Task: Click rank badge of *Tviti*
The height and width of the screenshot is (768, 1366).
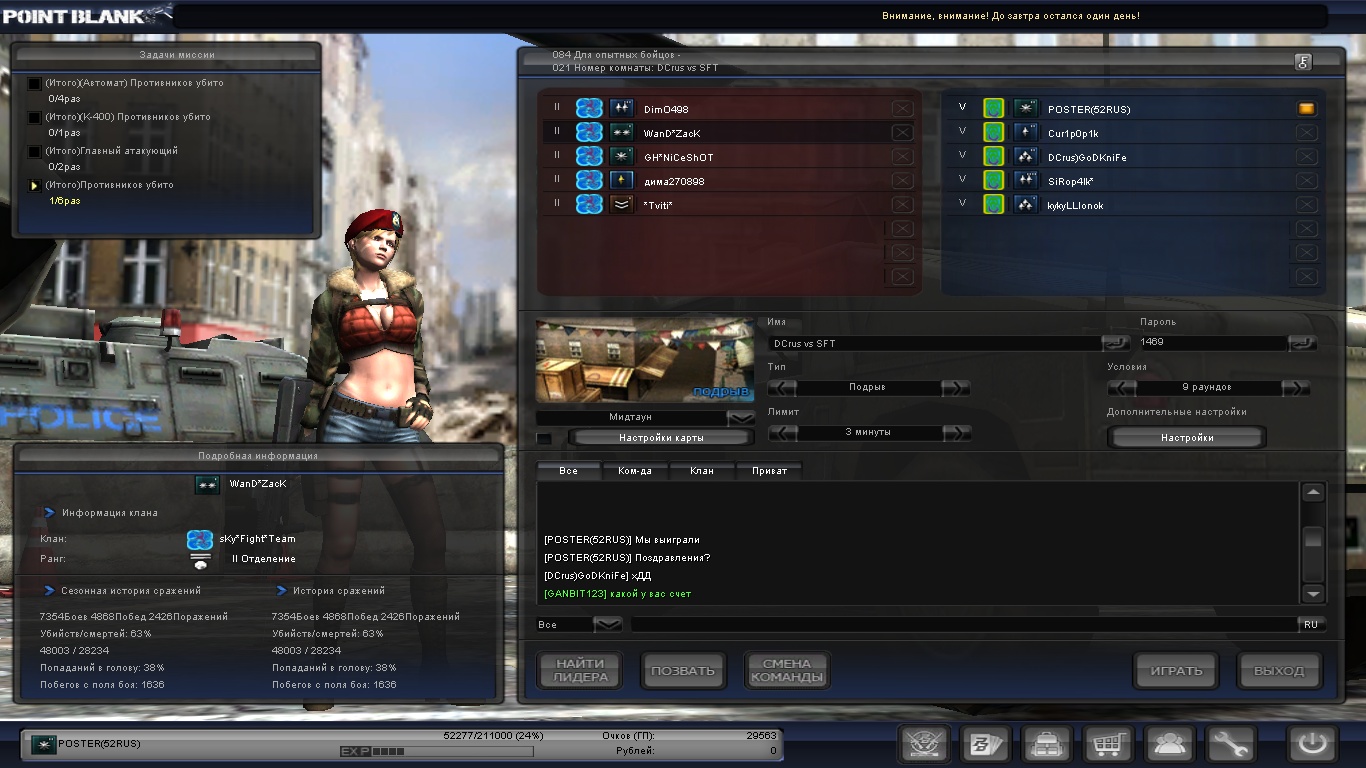Action: tap(621, 204)
